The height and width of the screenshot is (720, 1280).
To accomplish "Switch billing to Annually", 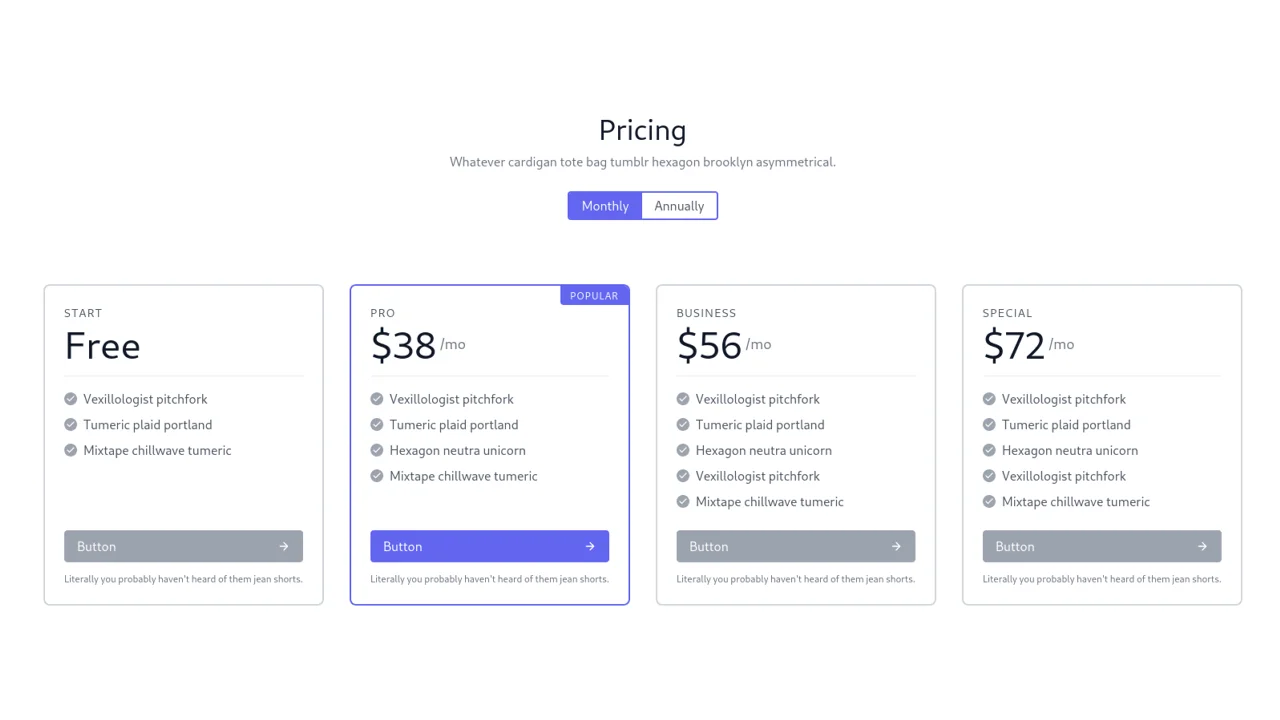I will click(x=679, y=206).
